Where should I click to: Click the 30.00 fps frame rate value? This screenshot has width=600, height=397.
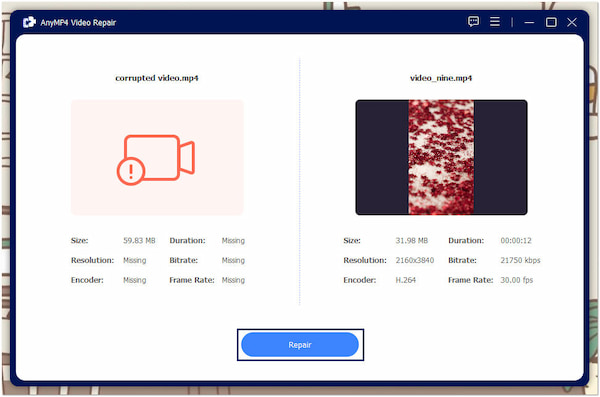(517, 280)
